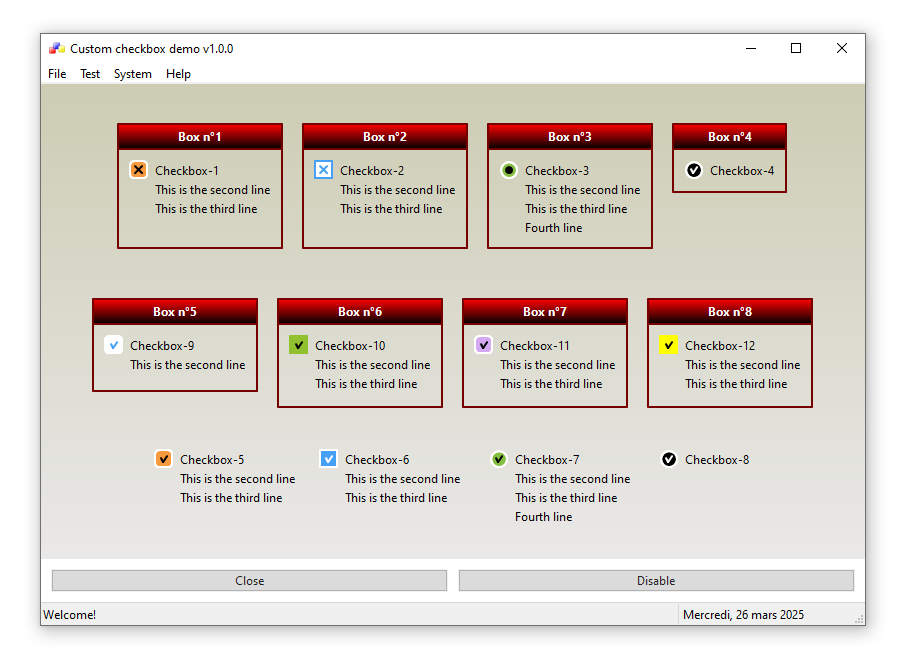The width and height of the screenshot is (900, 662).
Task: Toggle the orange Checkbox-1 box
Action: tap(139, 170)
